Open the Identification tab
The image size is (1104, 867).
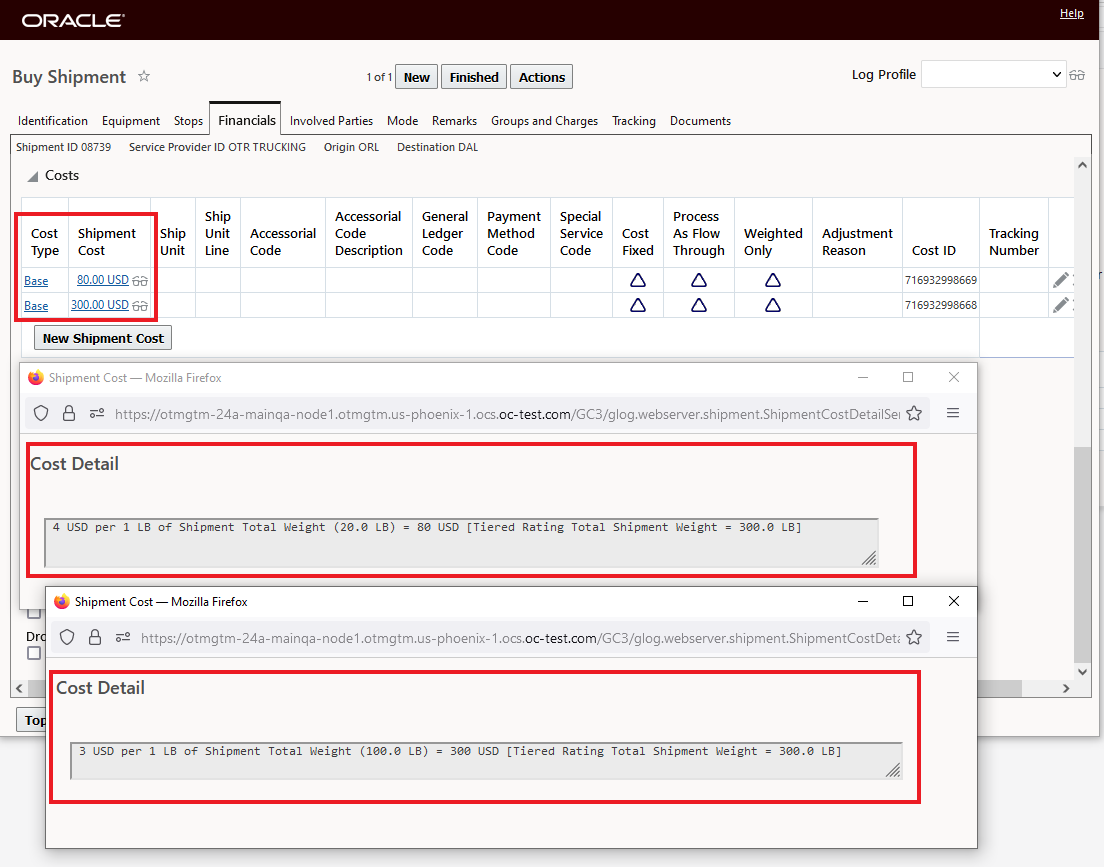click(x=53, y=121)
